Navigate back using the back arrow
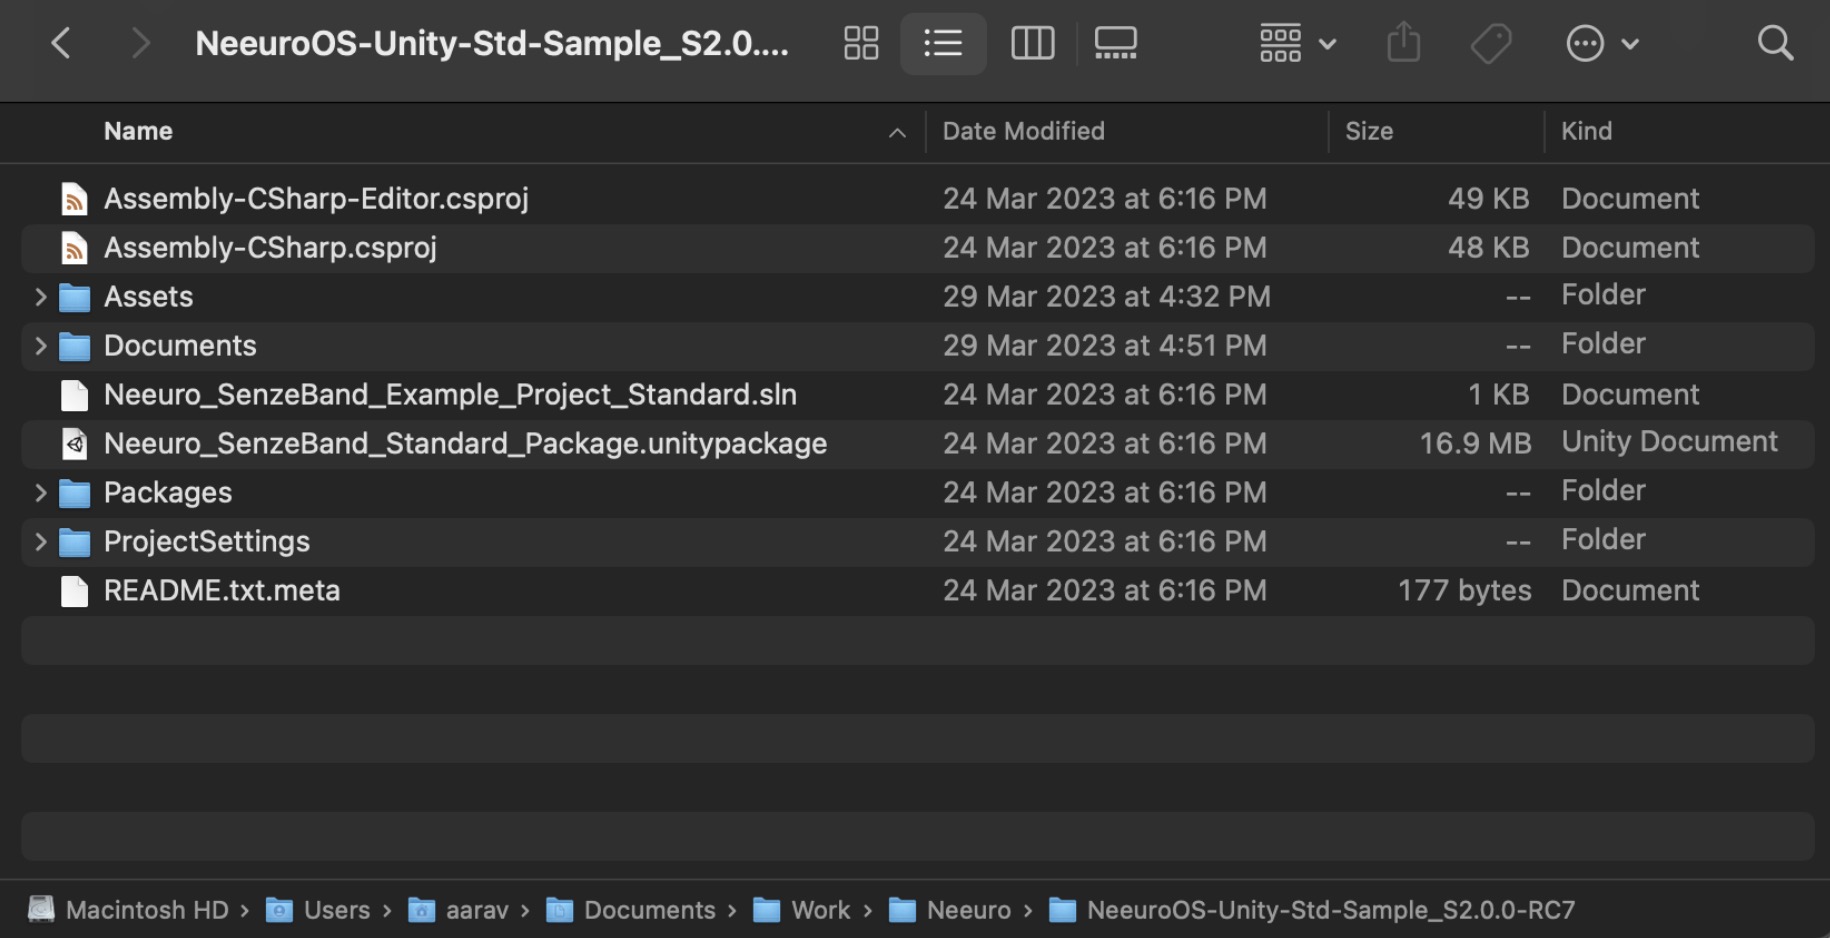Viewport: 1830px width, 938px height. 60,42
